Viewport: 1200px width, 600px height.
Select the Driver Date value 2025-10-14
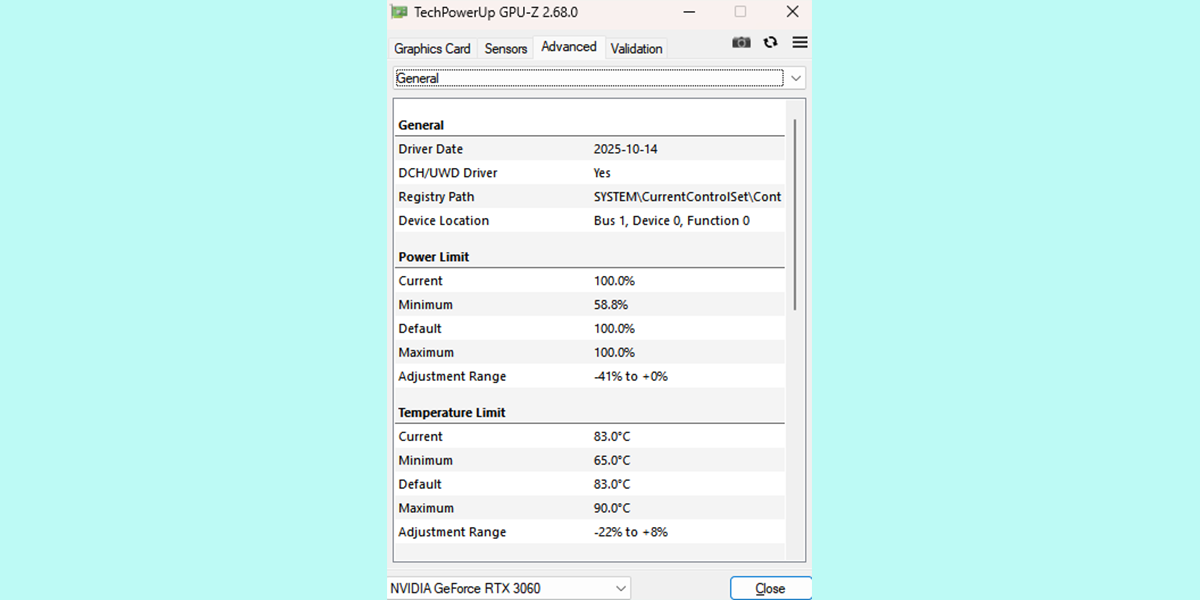pos(625,149)
